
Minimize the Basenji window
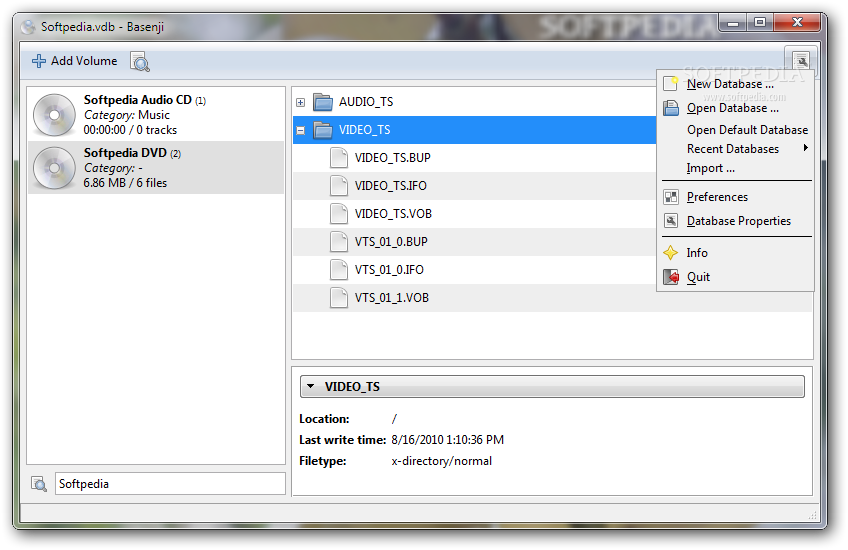coord(733,23)
